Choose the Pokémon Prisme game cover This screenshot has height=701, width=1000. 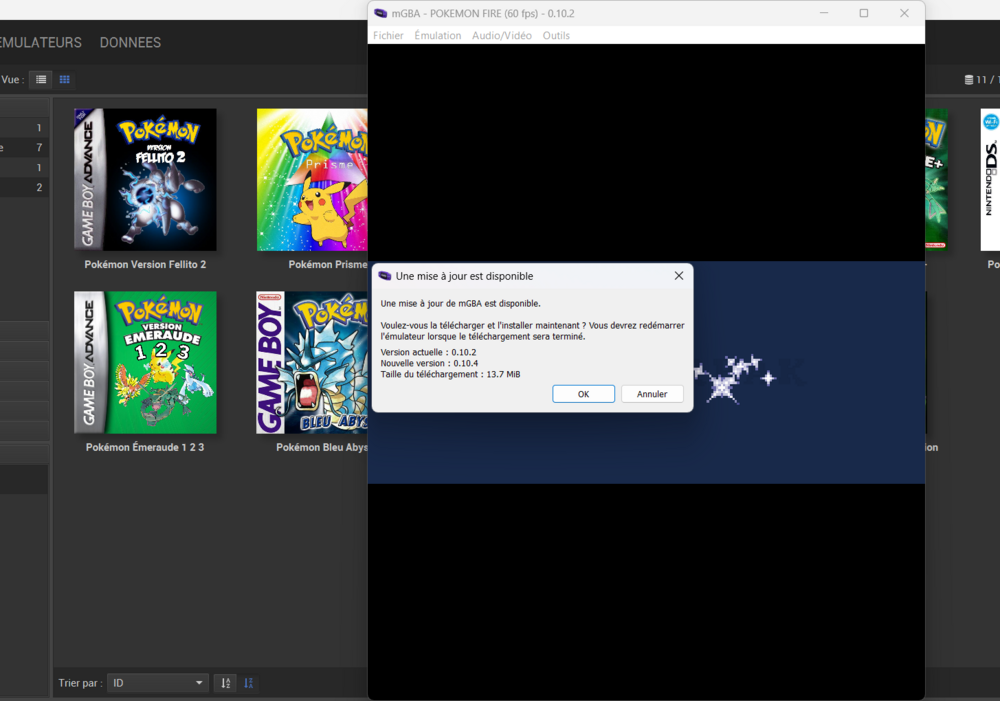(312, 179)
